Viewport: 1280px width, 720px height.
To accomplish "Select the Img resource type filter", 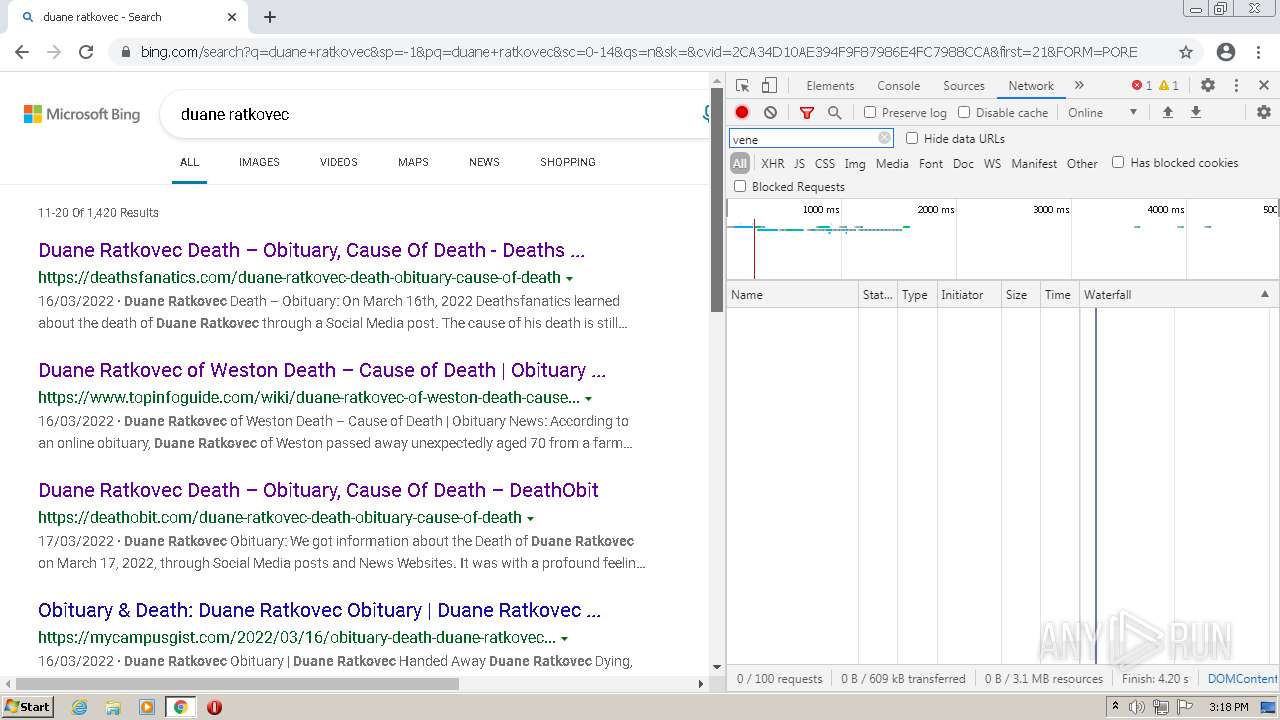I will [x=855, y=163].
